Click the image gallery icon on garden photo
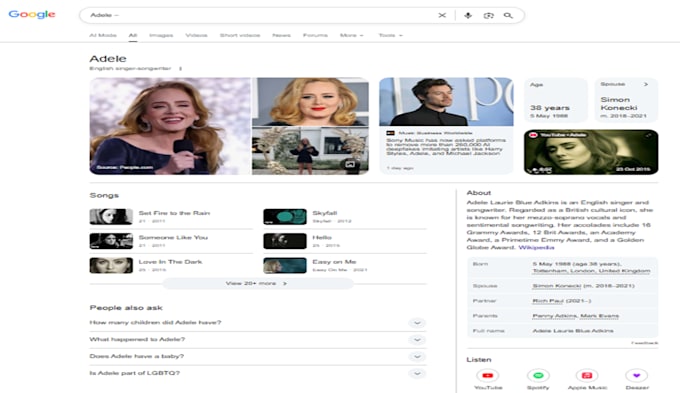This screenshot has width=680, height=393. click(x=350, y=164)
